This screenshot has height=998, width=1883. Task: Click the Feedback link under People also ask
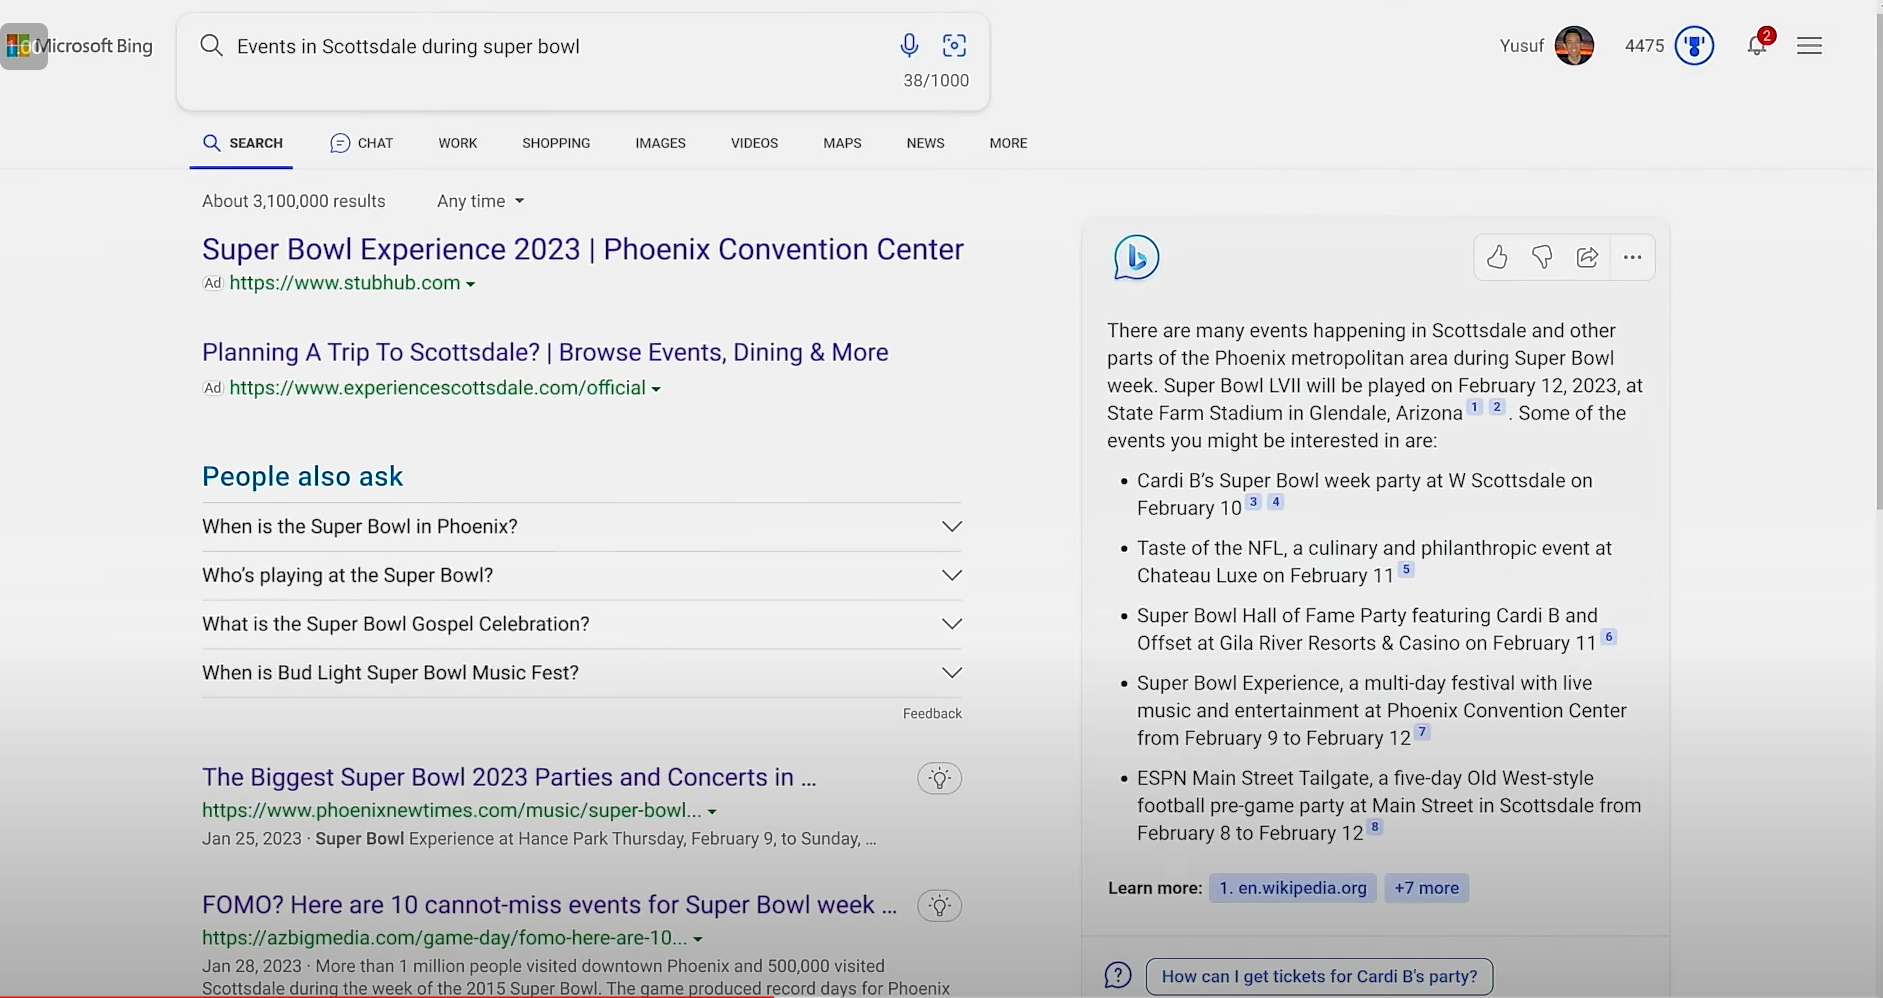[x=932, y=713]
